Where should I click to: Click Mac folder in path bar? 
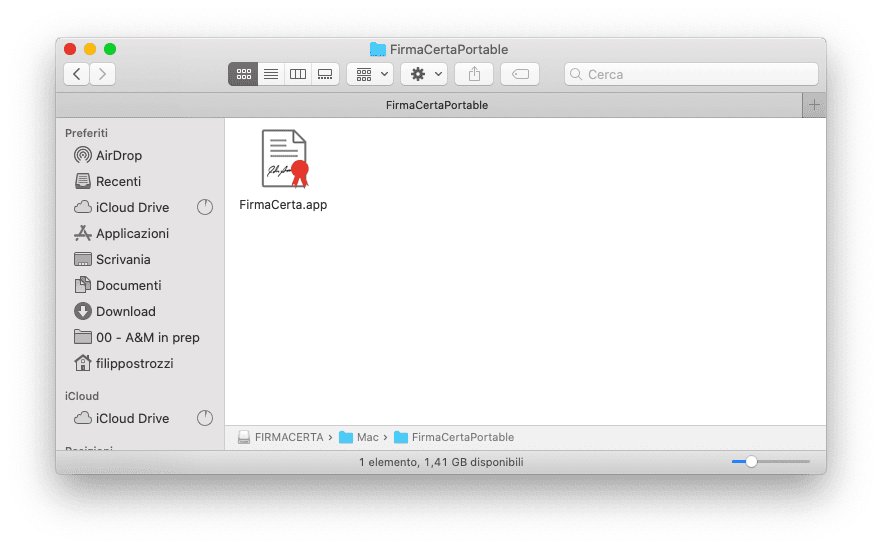(359, 437)
